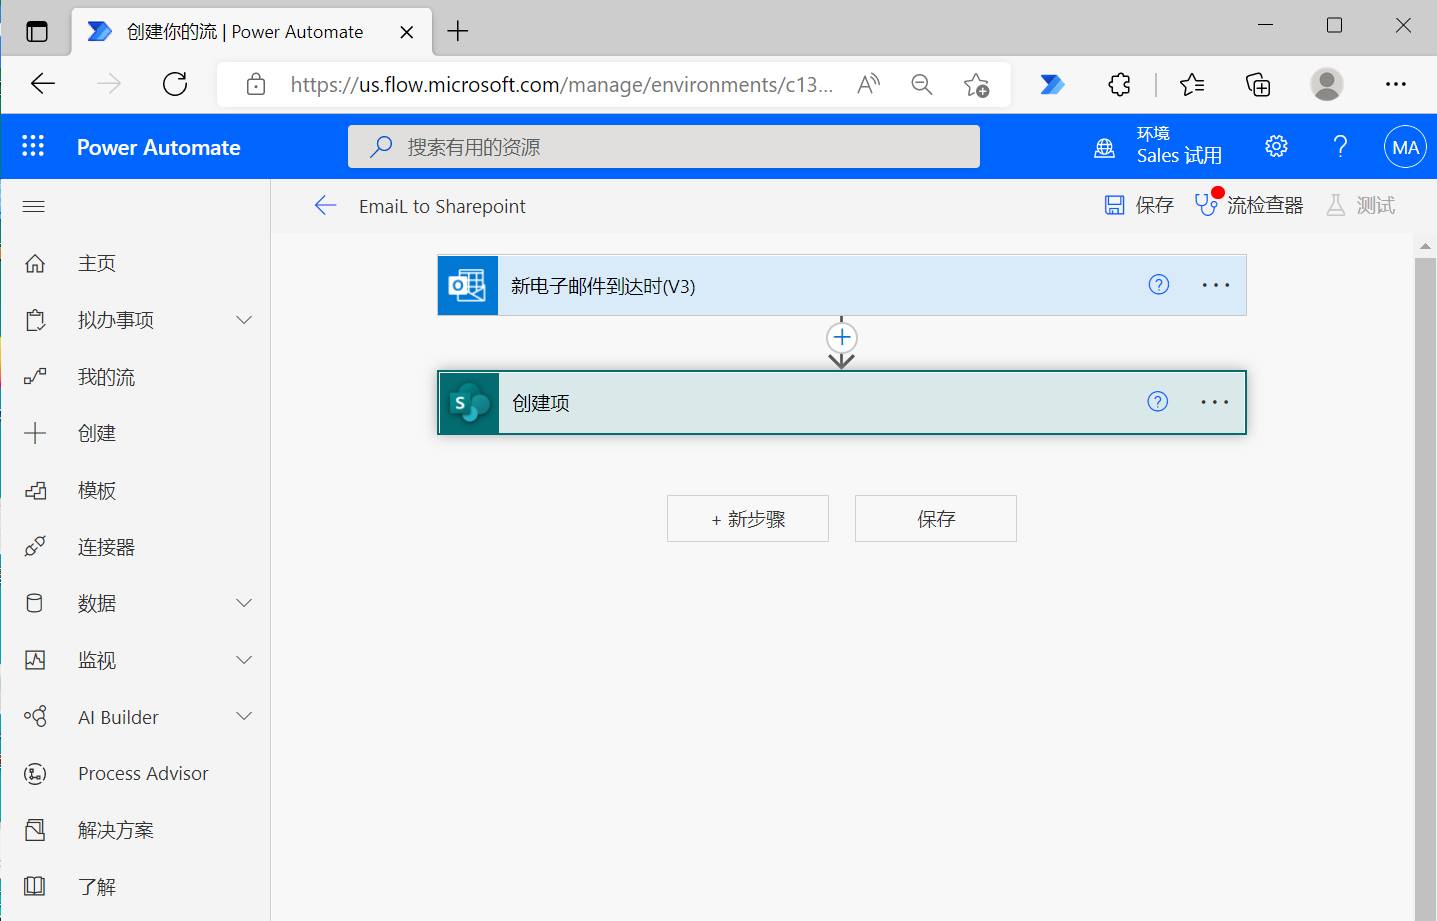Viewport: 1437px width, 921px height.
Task: Edit the flow name EmaiL to Sharepoint
Action: click(442, 206)
